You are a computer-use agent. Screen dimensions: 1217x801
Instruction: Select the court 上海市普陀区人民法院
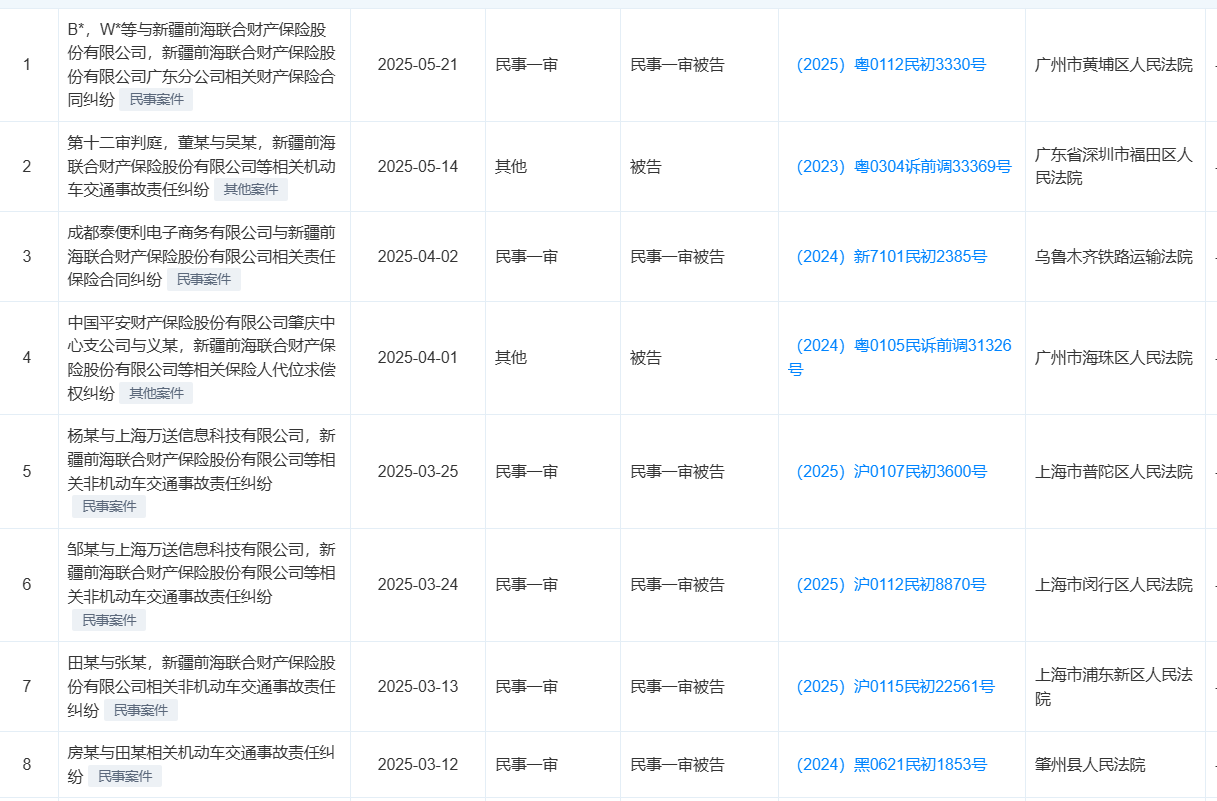pos(1114,471)
